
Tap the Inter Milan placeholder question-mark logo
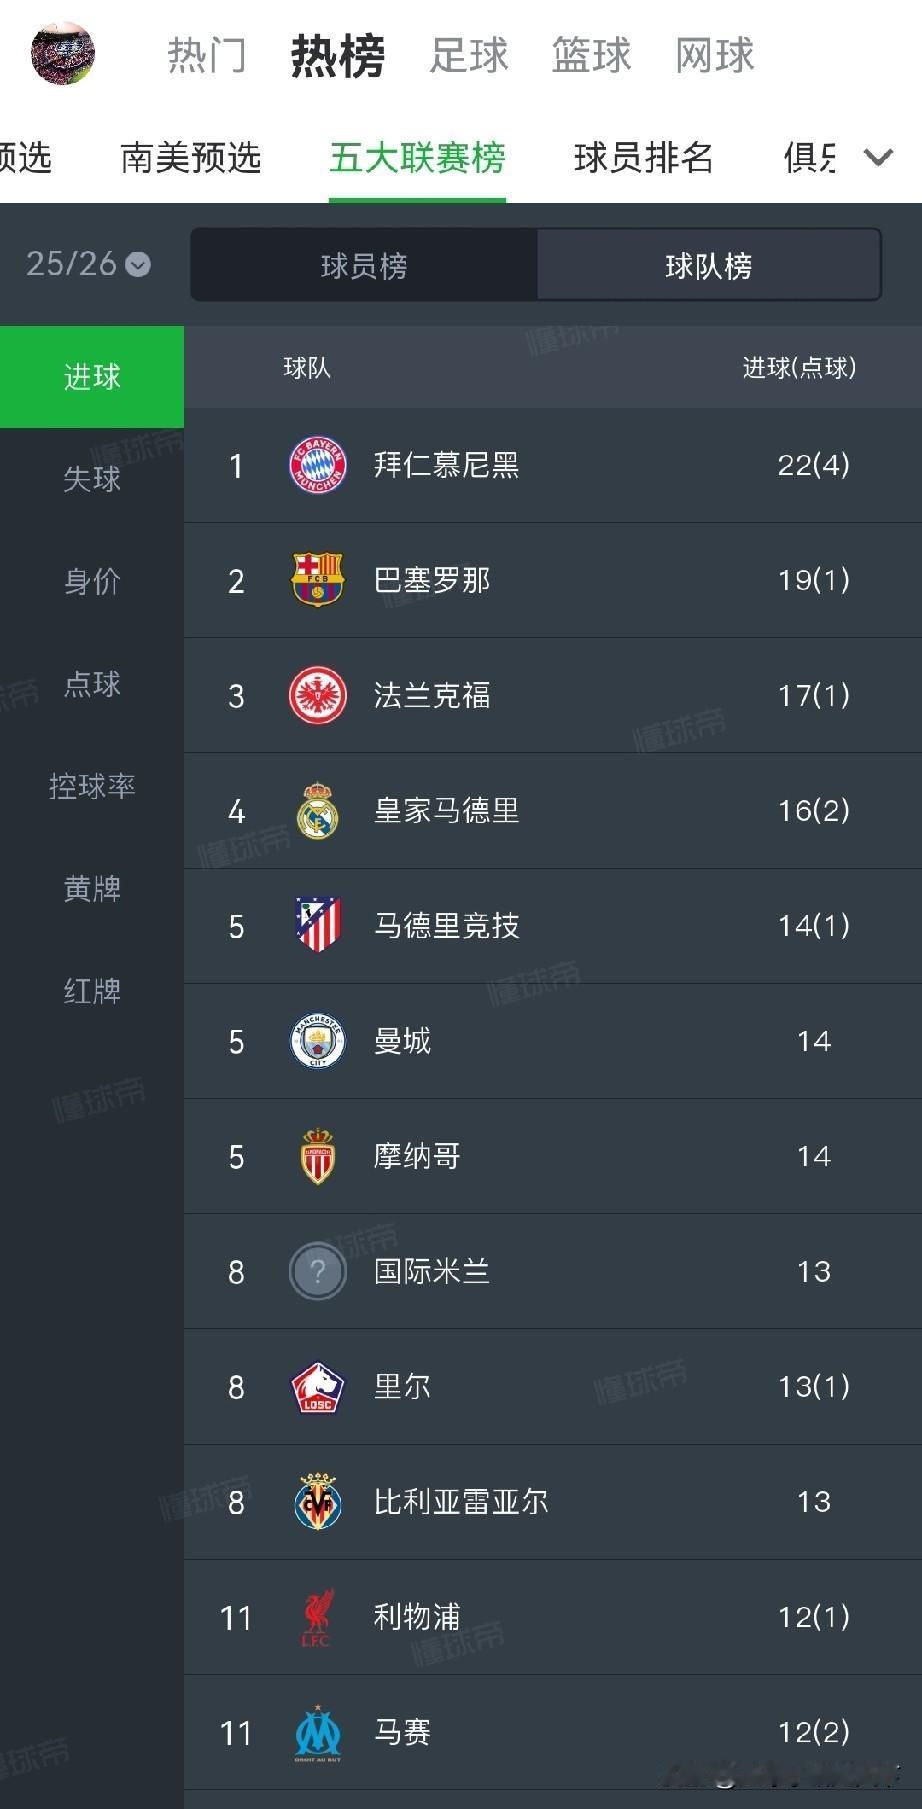(x=317, y=1271)
